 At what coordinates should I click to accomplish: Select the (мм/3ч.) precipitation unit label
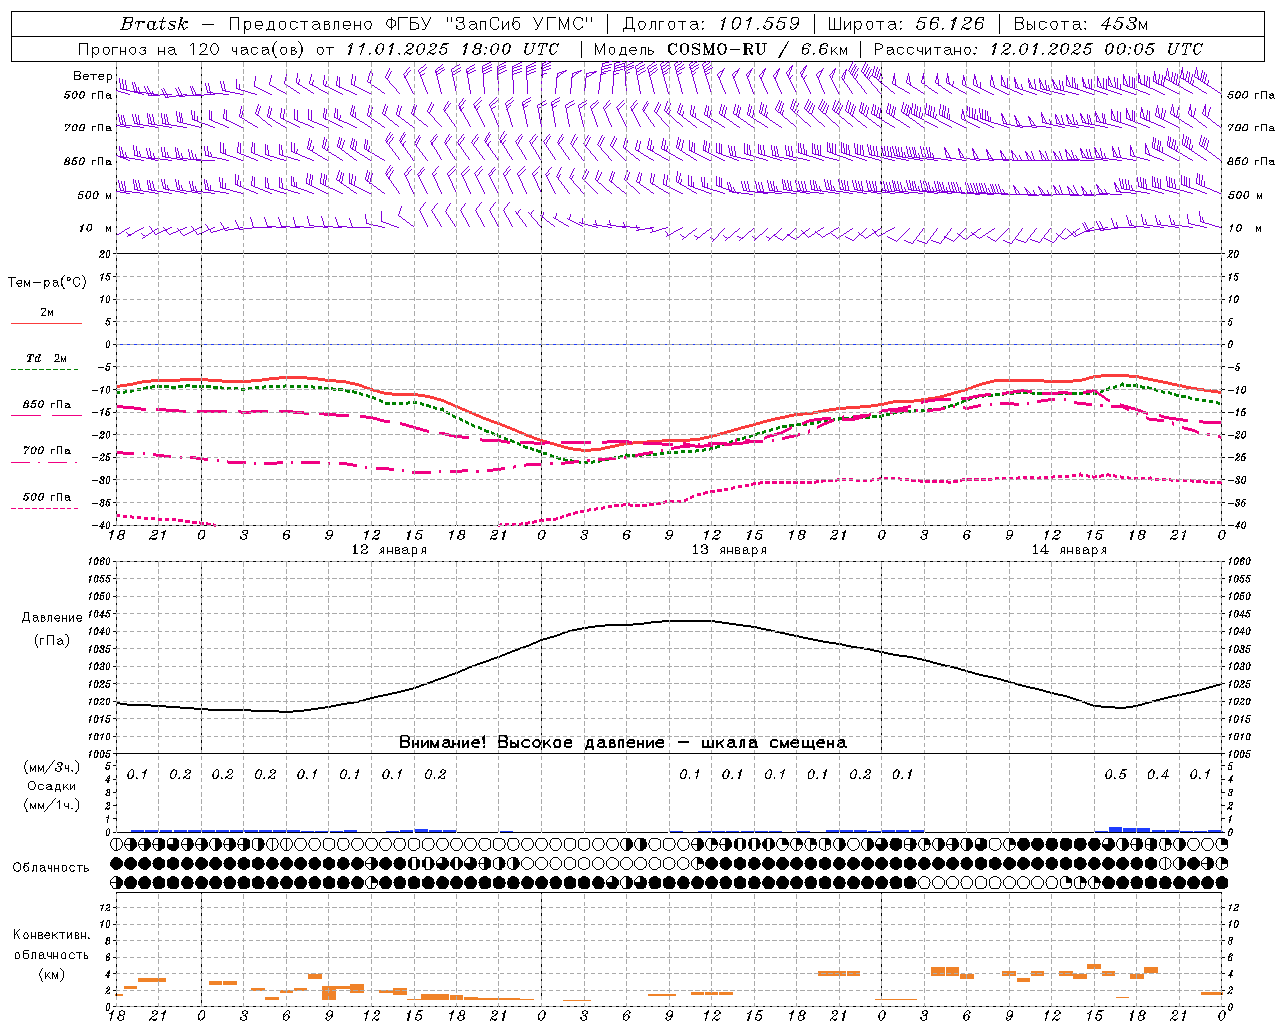click(51, 767)
